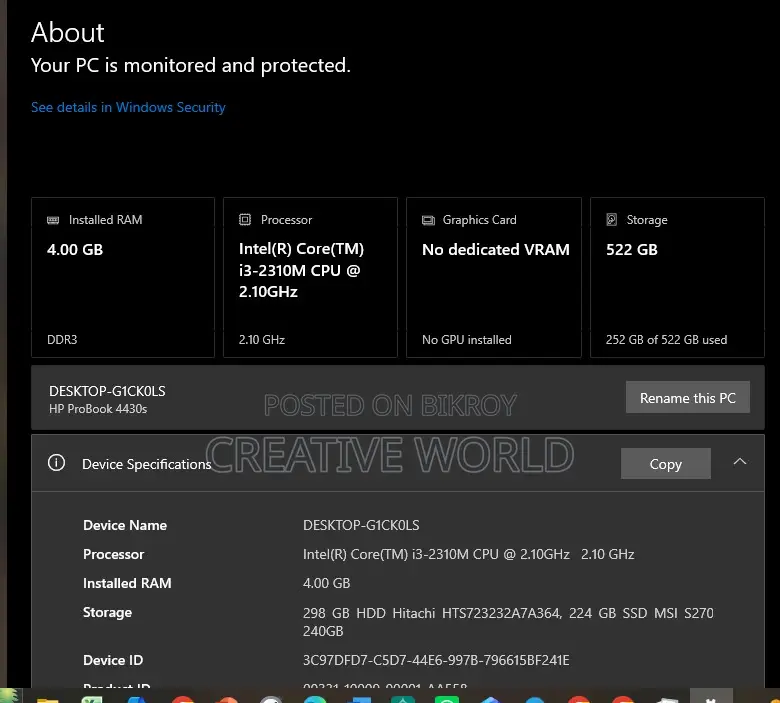The height and width of the screenshot is (703, 780).
Task: Collapse the Device Specifications section chevron
Action: pyautogui.click(x=740, y=462)
